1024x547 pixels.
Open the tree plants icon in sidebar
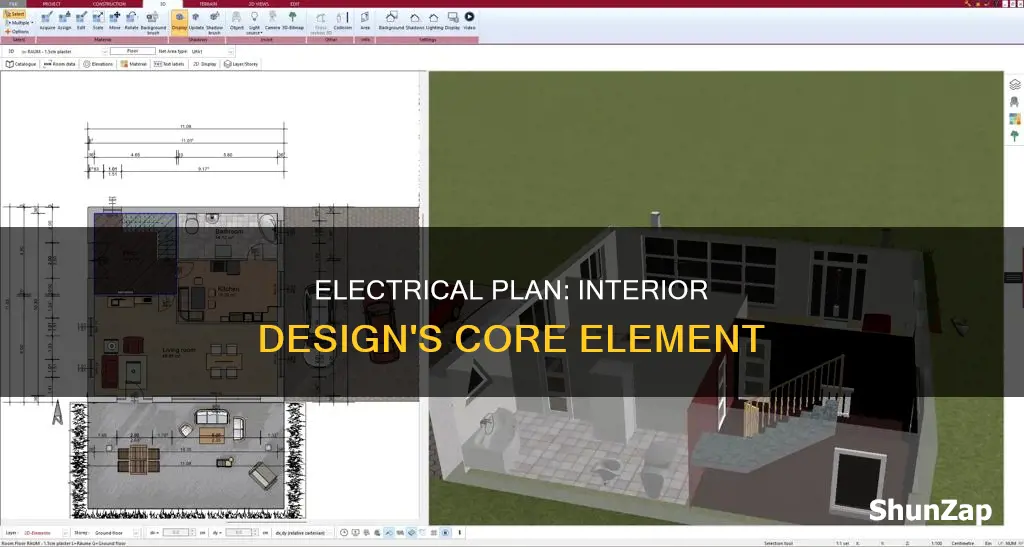1014,136
